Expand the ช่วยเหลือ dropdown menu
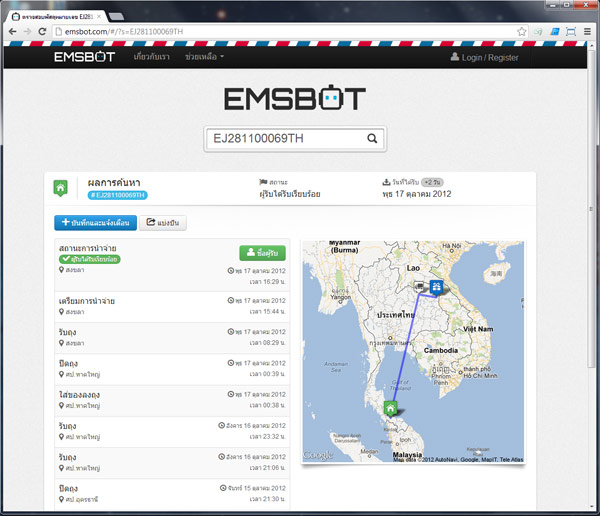This screenshot has height=516, width=600. (x=204, y=57)
